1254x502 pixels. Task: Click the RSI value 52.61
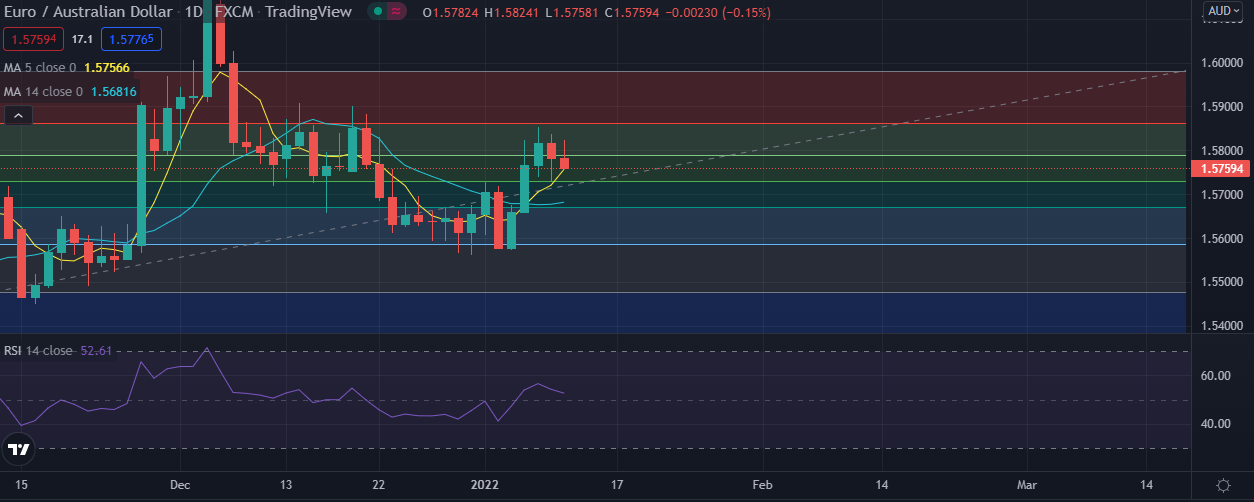click(x=96, y=351)
